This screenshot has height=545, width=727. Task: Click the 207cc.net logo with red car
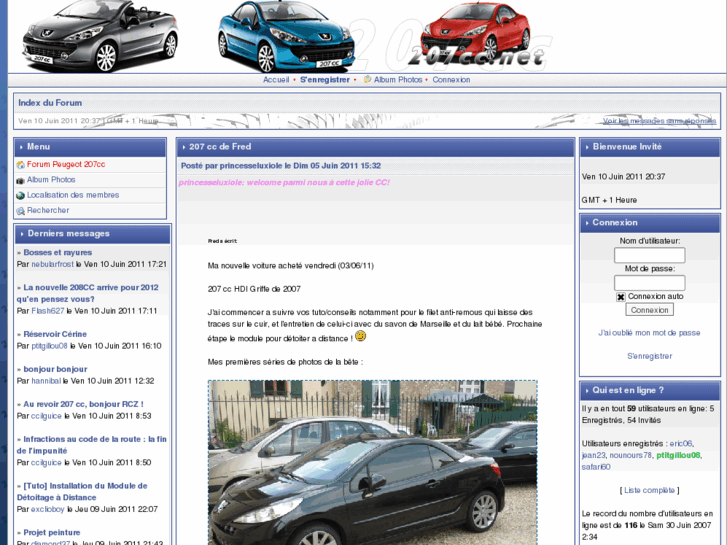tap(476, 36)
